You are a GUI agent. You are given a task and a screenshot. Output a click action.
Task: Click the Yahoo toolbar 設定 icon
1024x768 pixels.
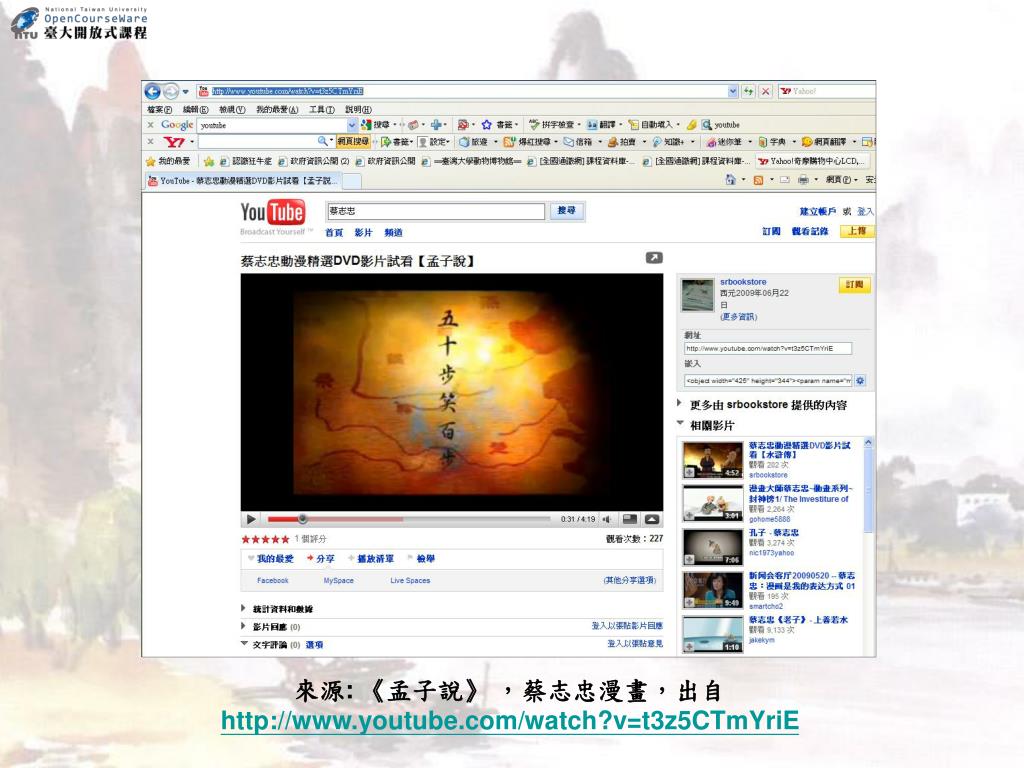click(423, 142)
